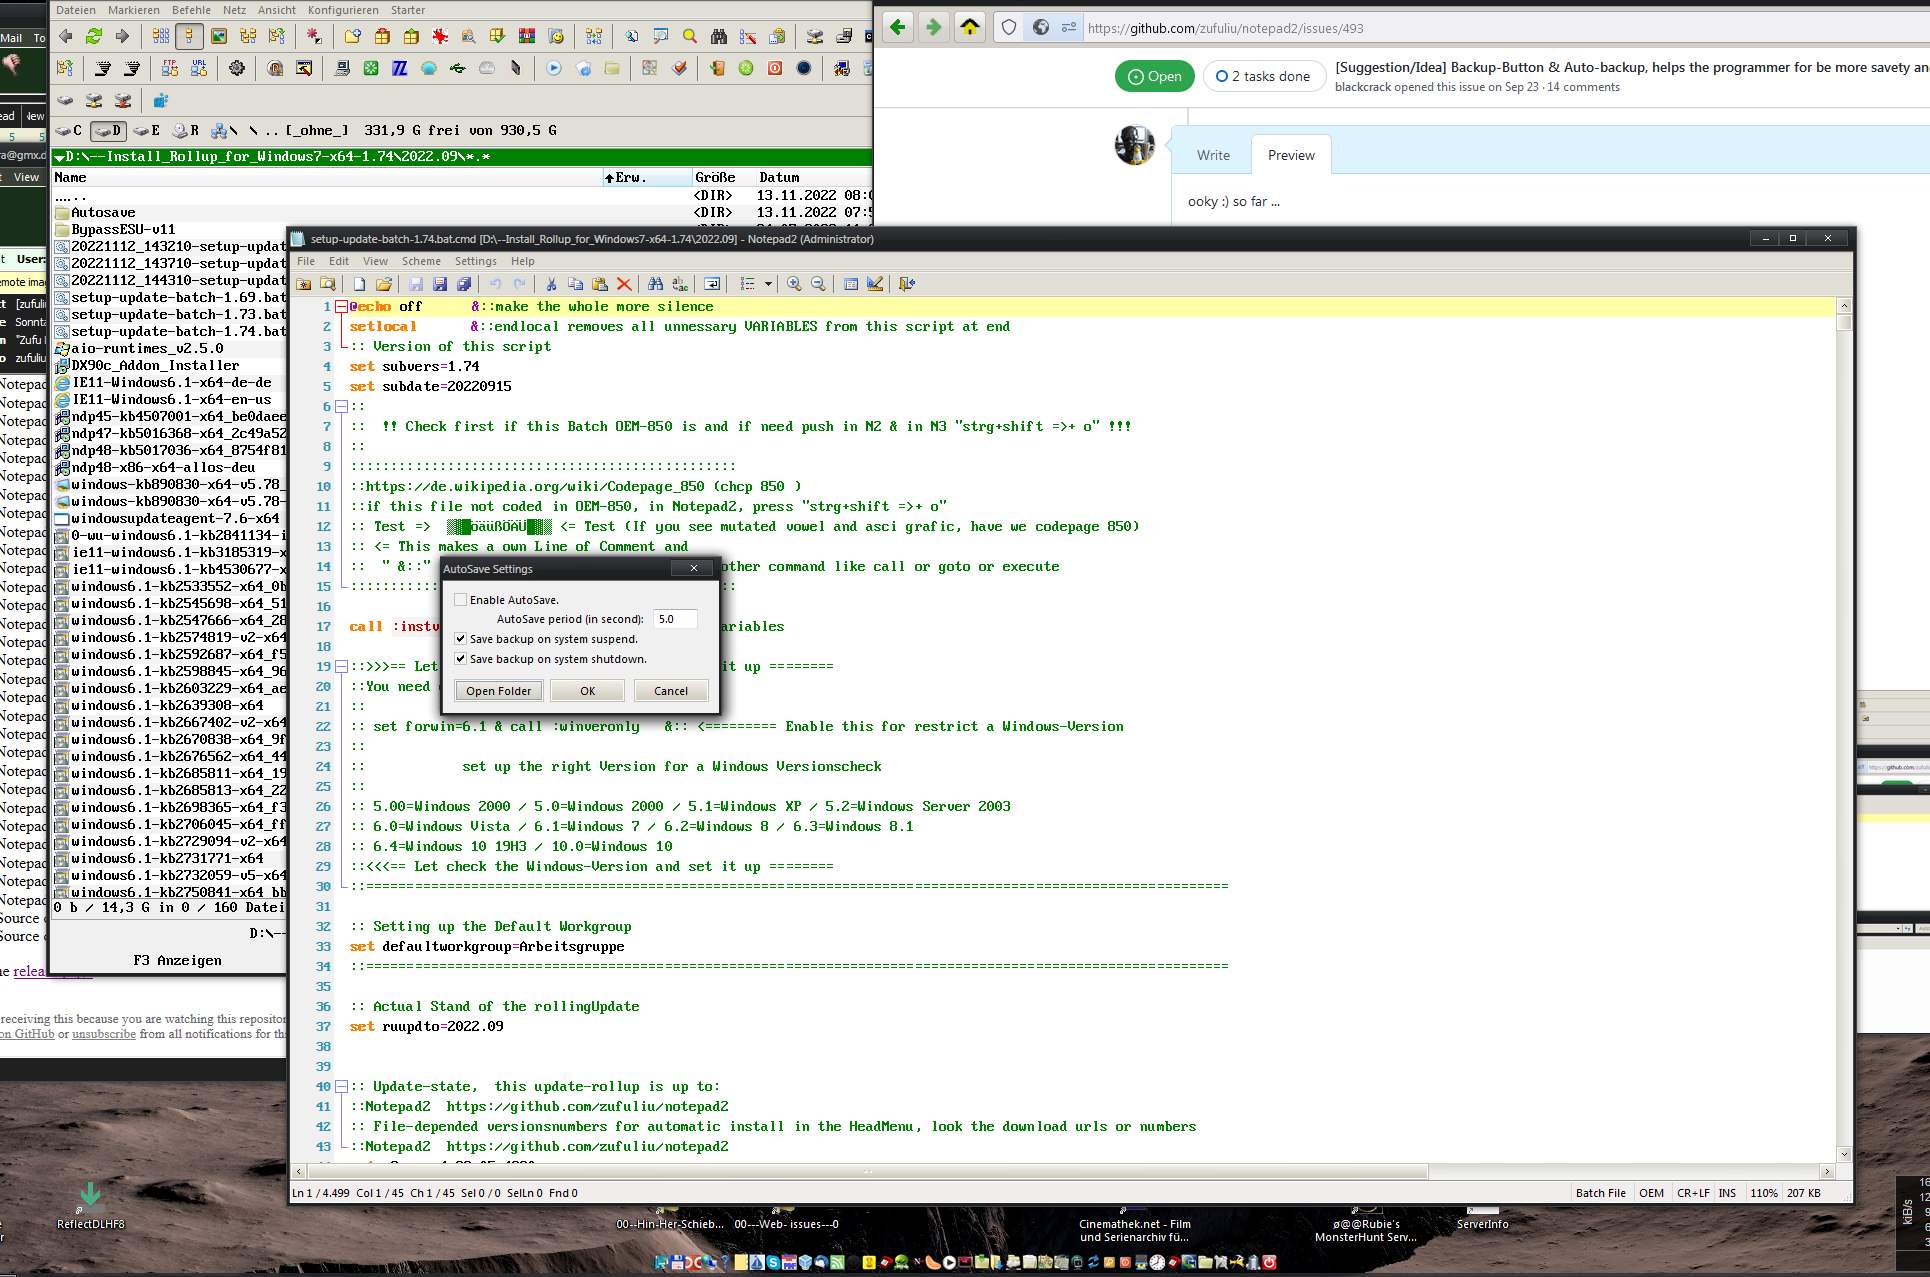Click the Cut scissors toolbar icon
The width and height of the screenshot is (1930, 1277).
[551, 284]
